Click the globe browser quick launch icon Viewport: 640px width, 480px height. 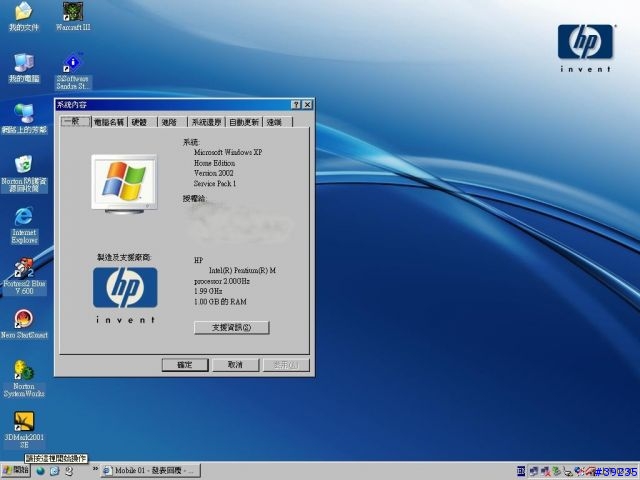point(40,471)
